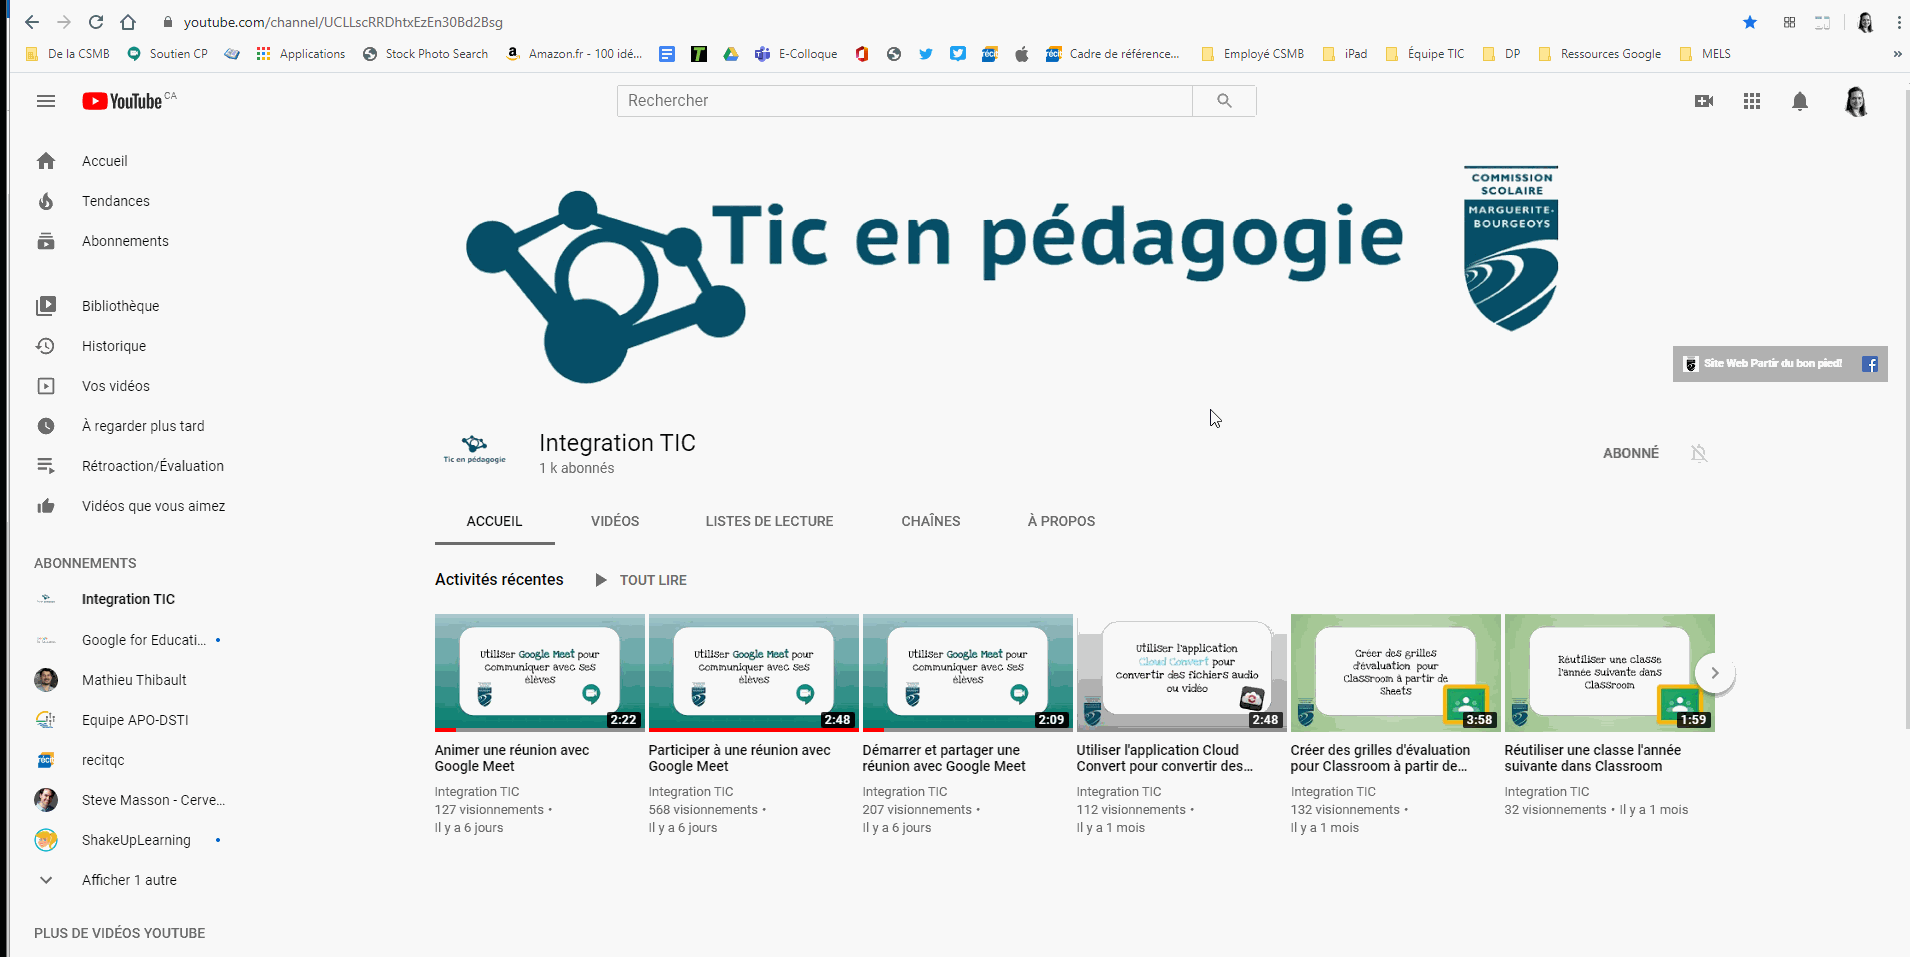The height and width of the screenshot is (957, 1910).
Task: Toggle the channel notification bell
Action: (1698, 453)
